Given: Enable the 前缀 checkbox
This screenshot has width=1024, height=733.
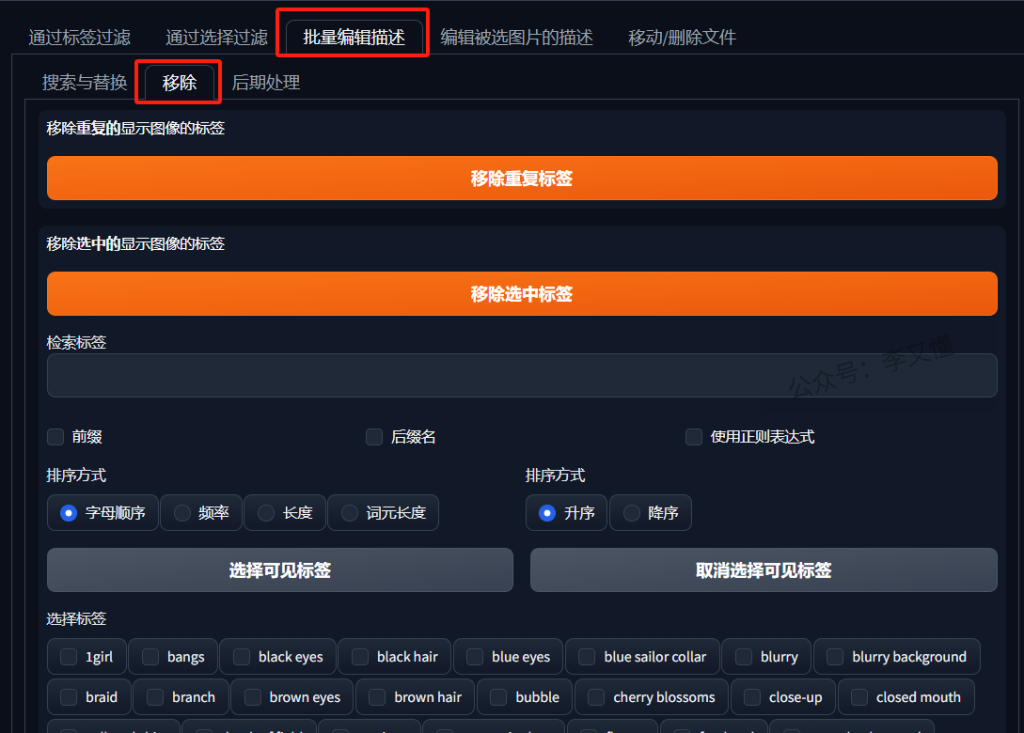Looking at the screenshot, I should click(x=56, y=437).
